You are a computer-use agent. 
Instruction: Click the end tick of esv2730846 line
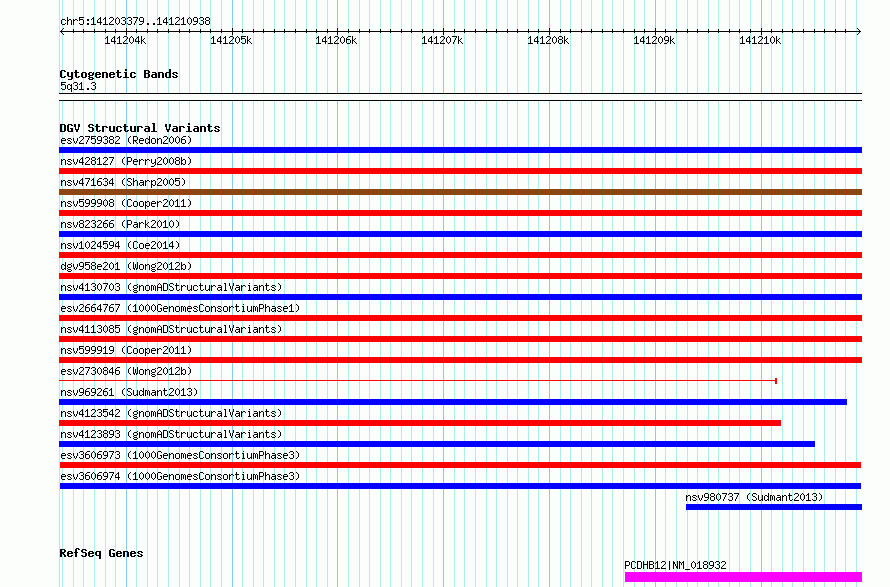(x=776, y=380)
